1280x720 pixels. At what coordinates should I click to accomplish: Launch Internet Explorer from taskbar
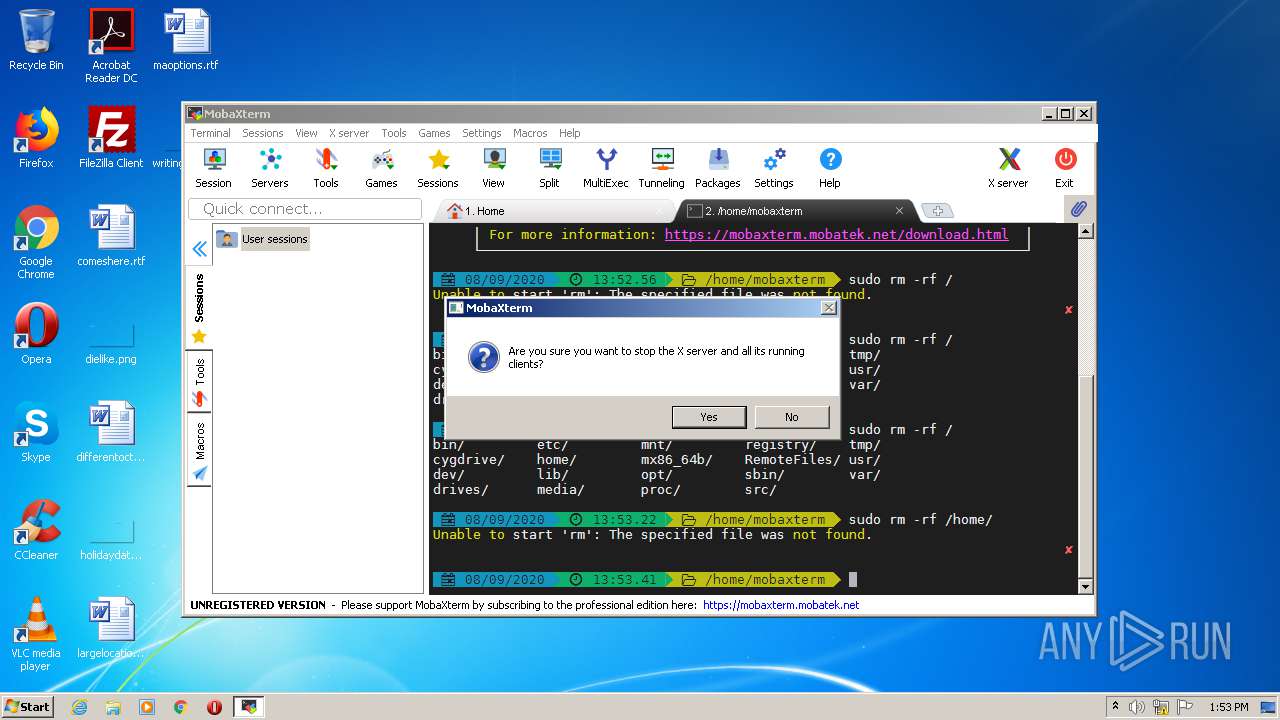79,707
